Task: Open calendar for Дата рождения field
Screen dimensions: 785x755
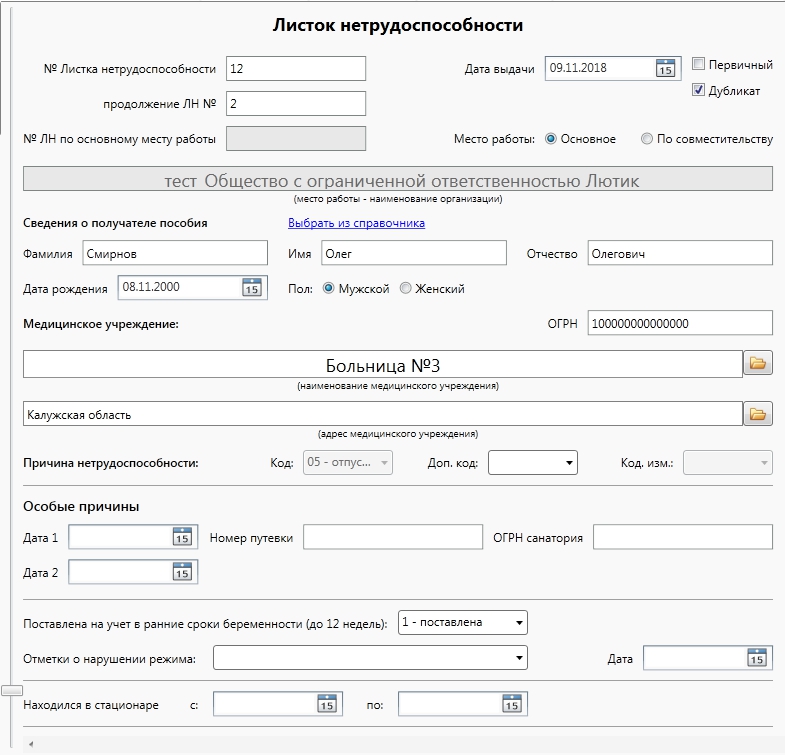Action: pos(252,287)
